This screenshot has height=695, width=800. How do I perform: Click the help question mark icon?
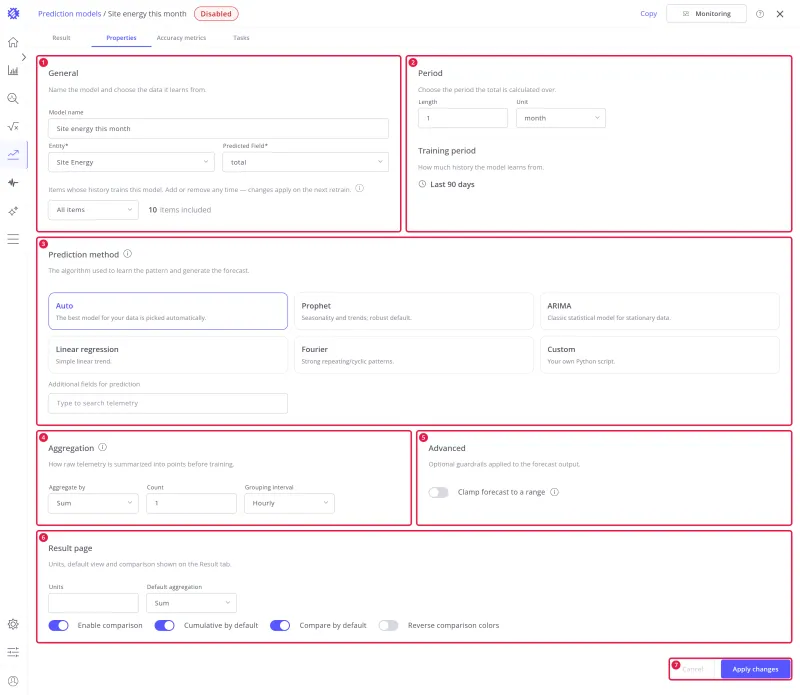pos(760,14)
